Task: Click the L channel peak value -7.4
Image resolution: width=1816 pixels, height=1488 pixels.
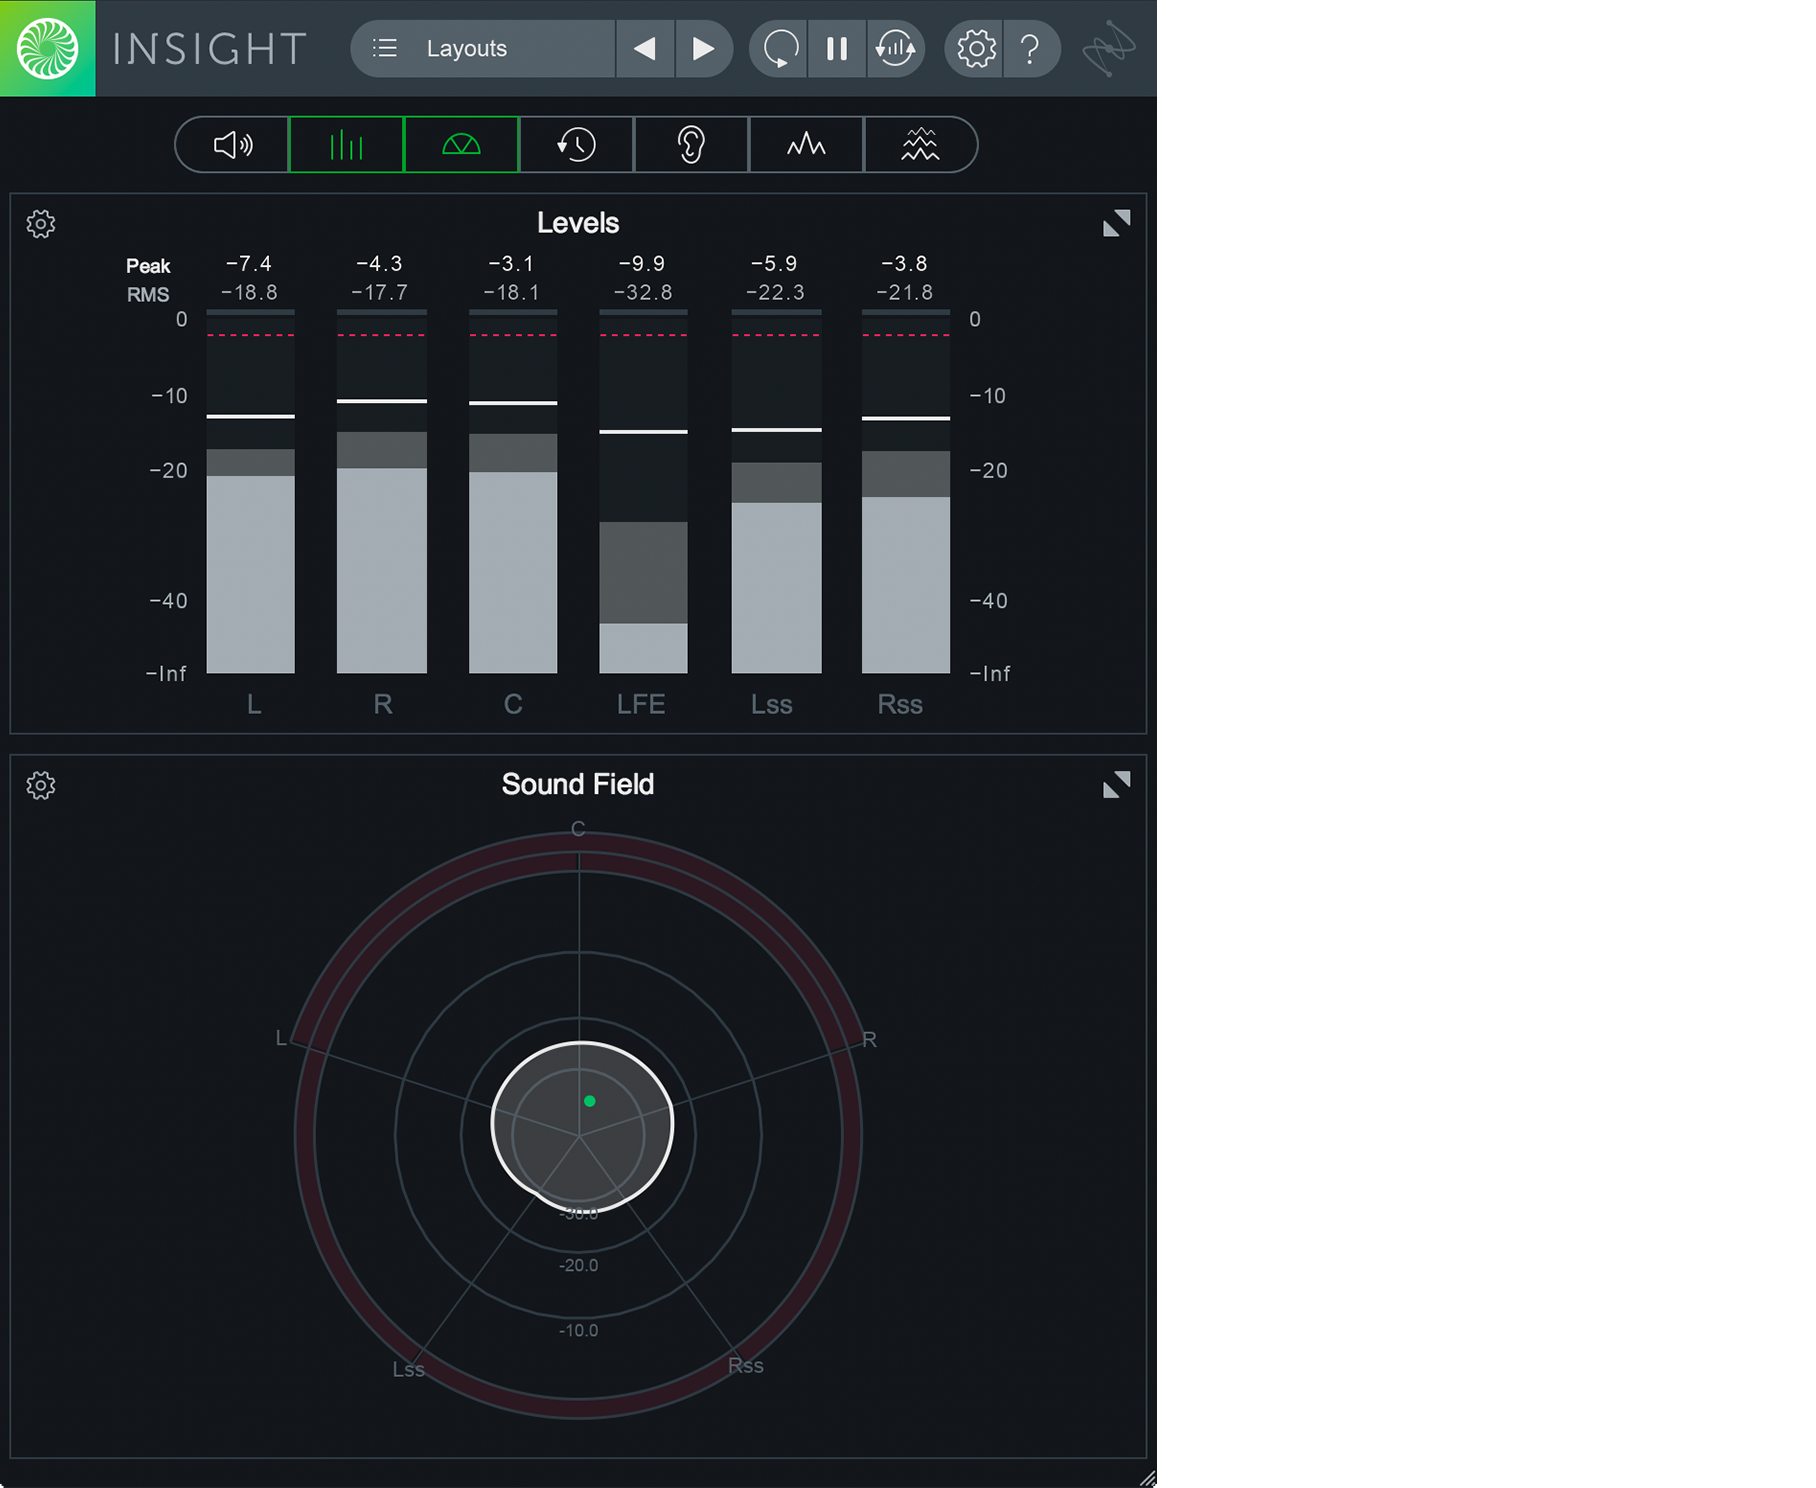Action: tap(249, 263)
